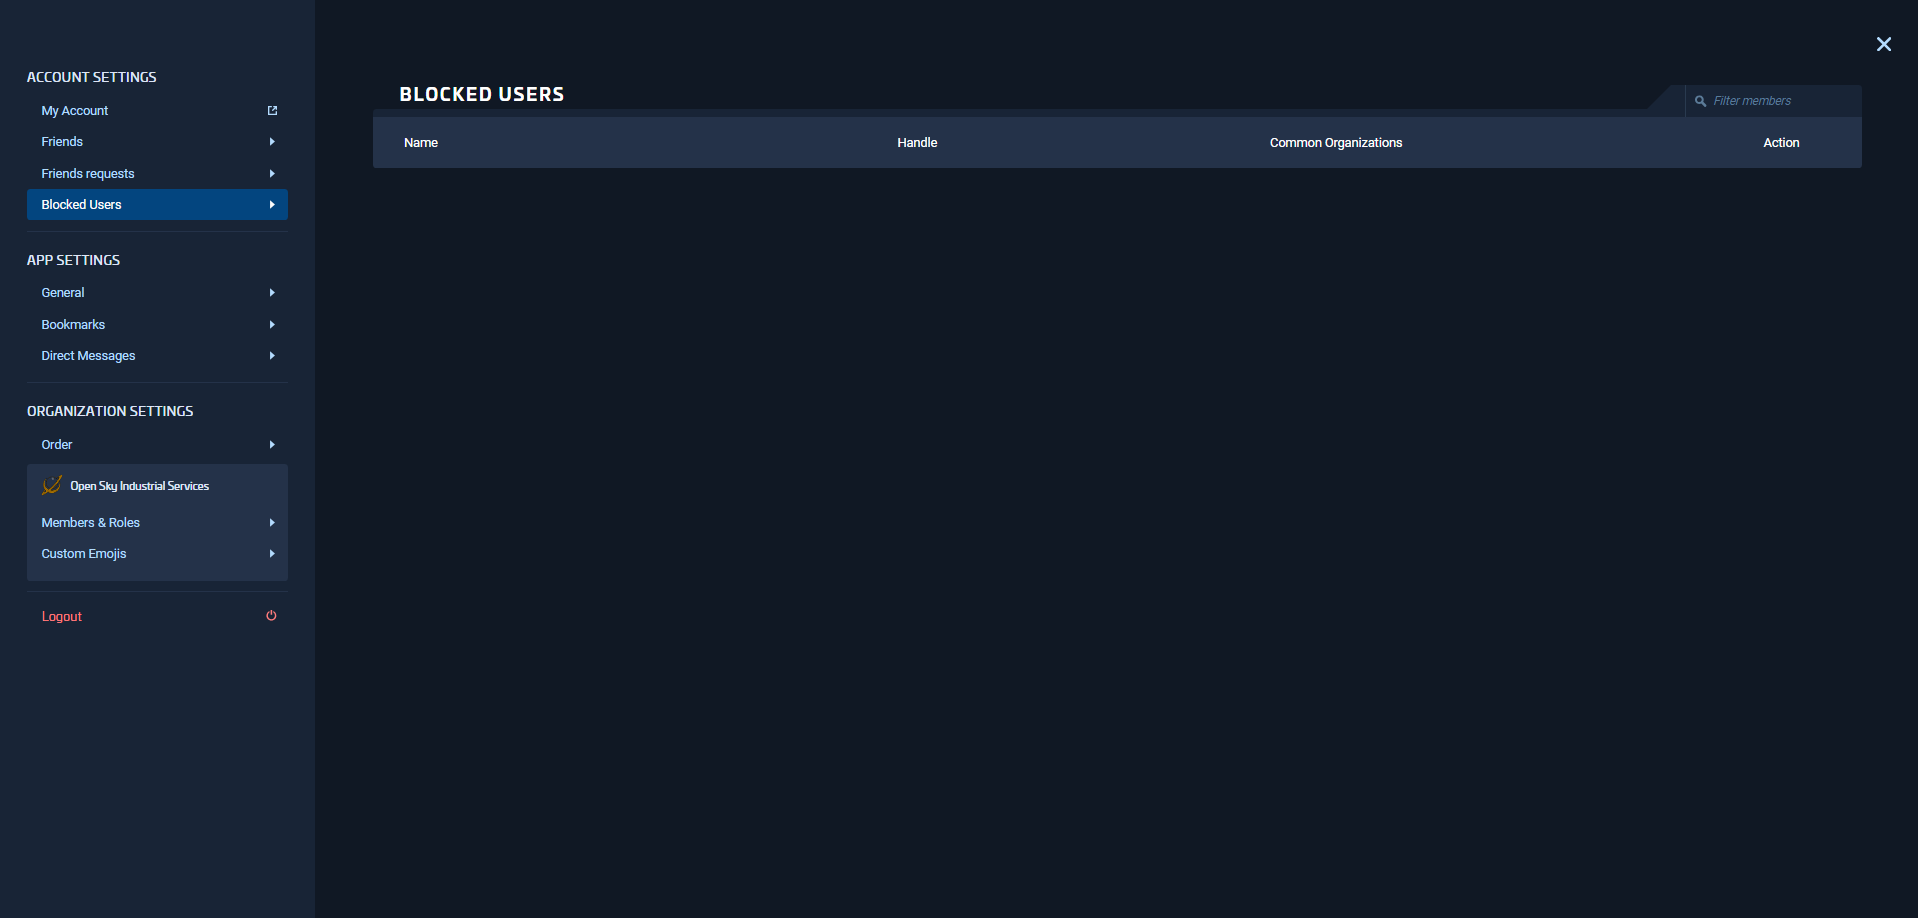Screen dimensions: 1918x918
Task: Open the Friends requests page
Action: 88,173
